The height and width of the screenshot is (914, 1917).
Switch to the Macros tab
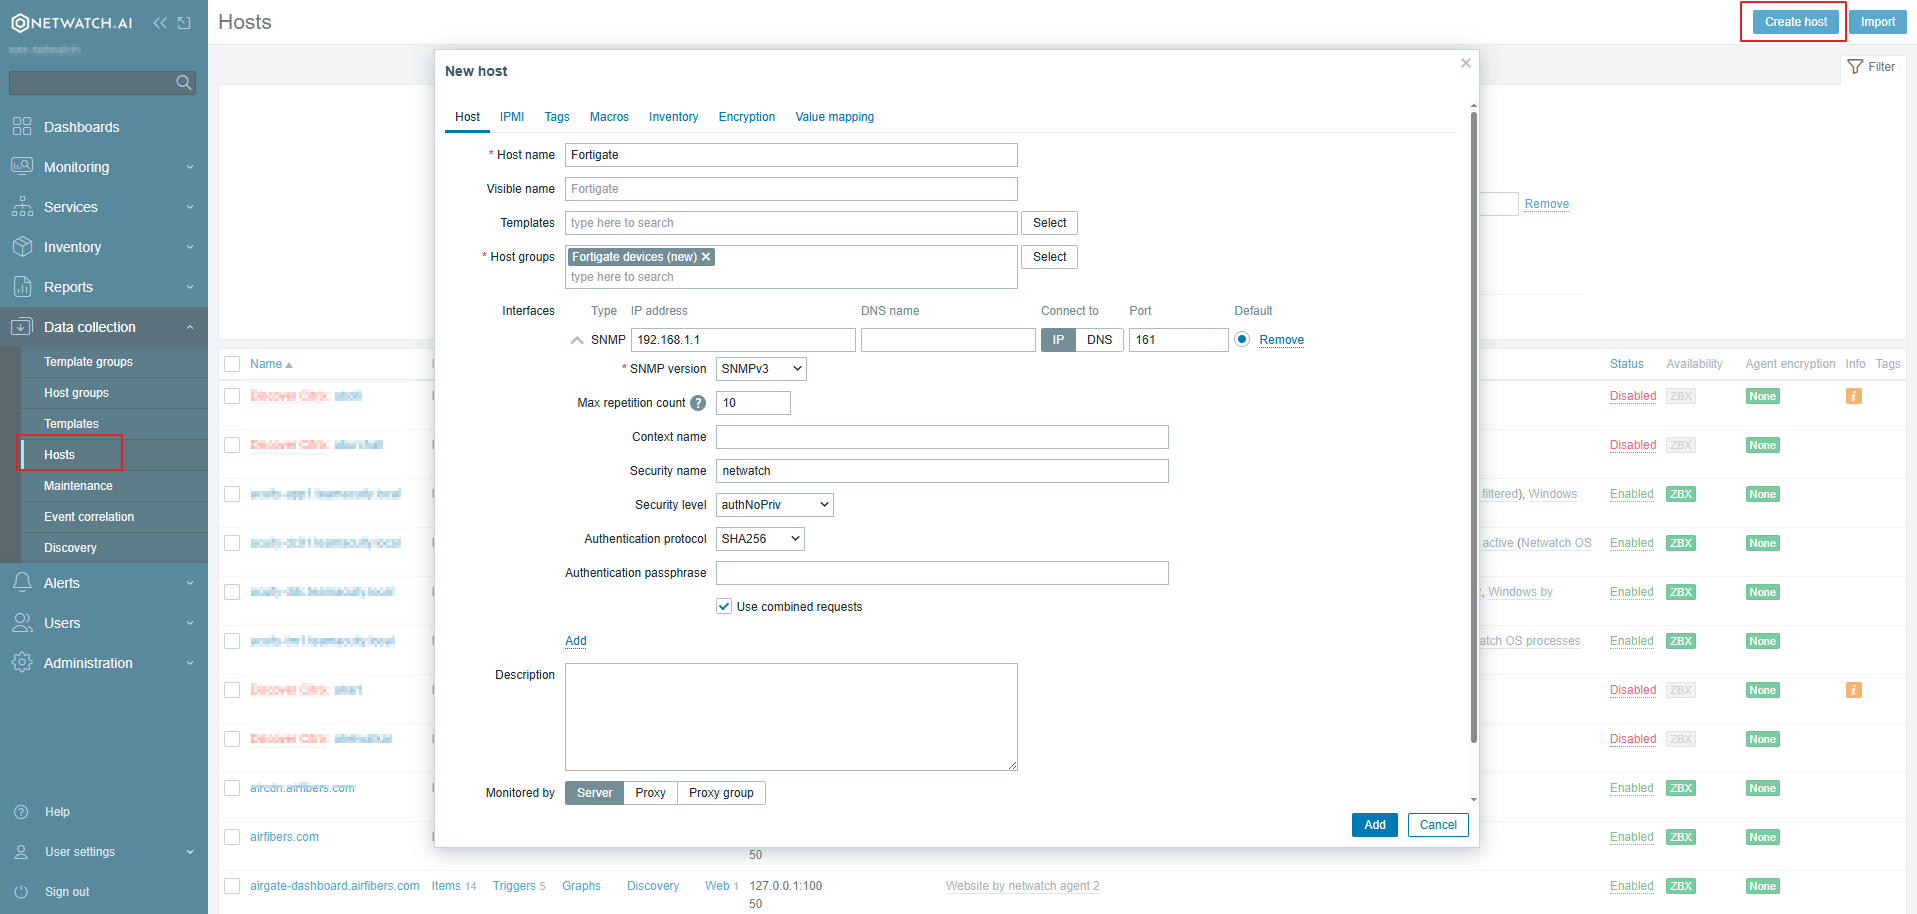609,117
